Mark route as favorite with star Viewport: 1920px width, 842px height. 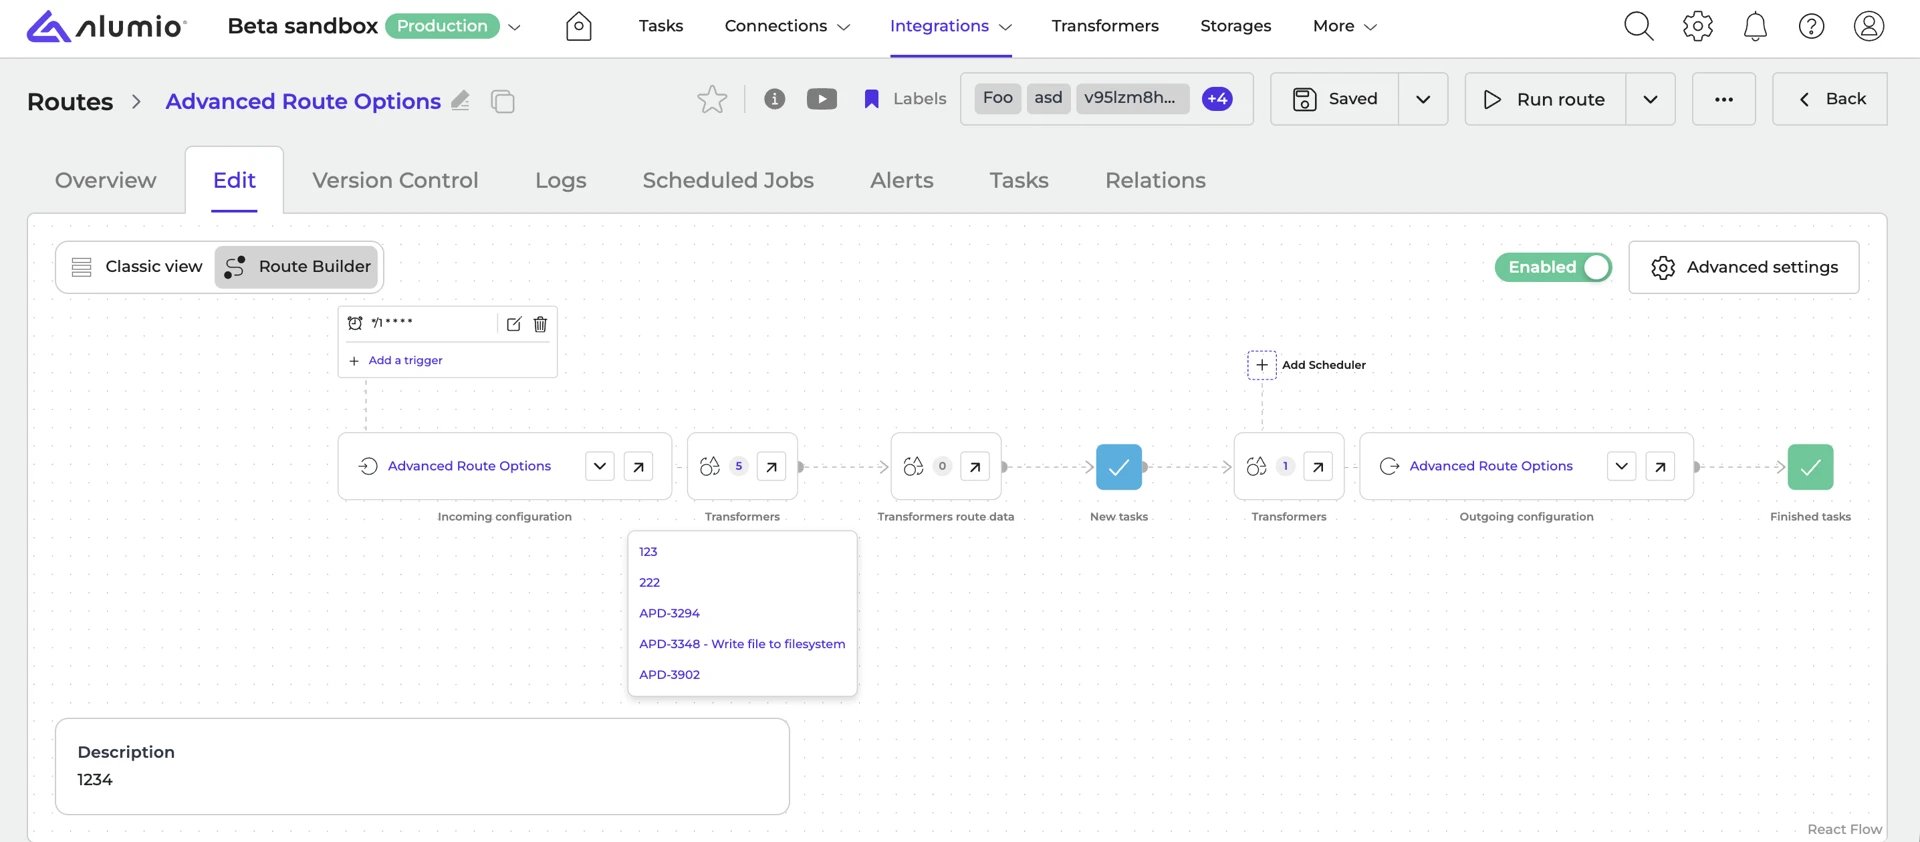point(712,99)
